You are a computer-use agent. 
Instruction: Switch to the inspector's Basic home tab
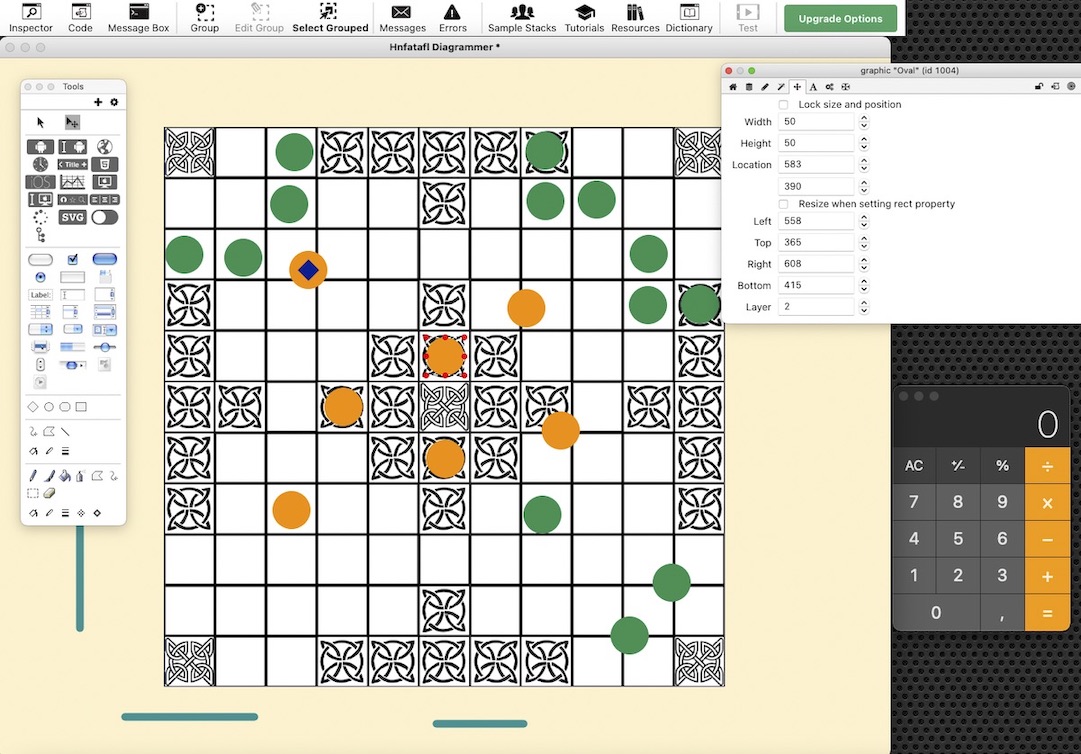(x=732, y=87)
